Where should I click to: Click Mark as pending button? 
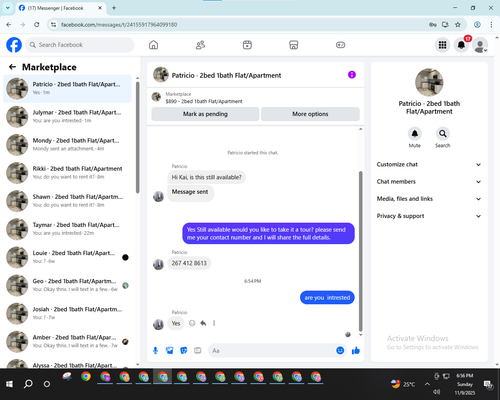(205, 114)
